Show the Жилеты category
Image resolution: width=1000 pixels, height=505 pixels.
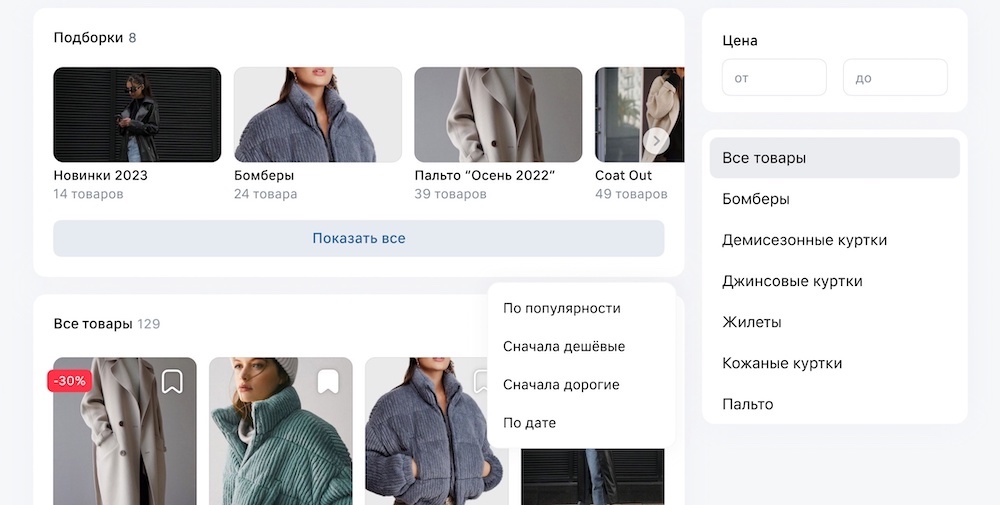tap(752, 322)
